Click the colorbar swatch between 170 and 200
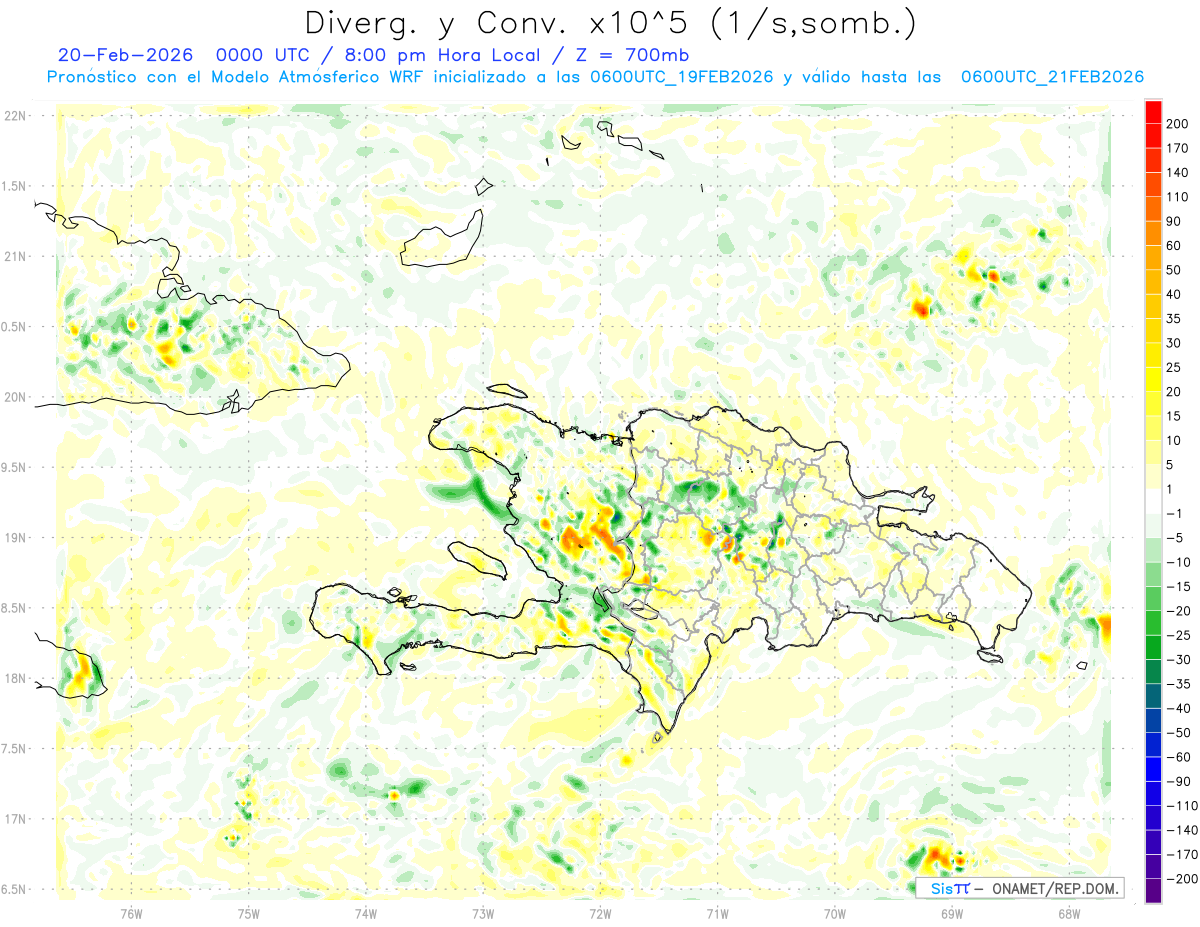 tap(1154, 135)
